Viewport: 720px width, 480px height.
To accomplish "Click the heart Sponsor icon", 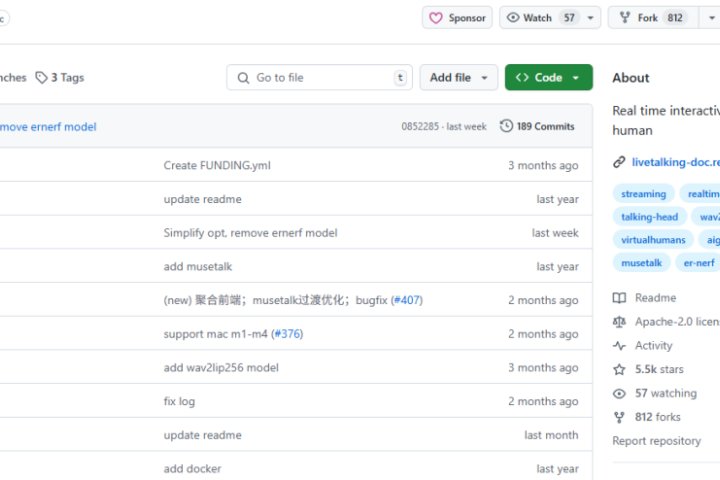I will (x=436, y=18).
